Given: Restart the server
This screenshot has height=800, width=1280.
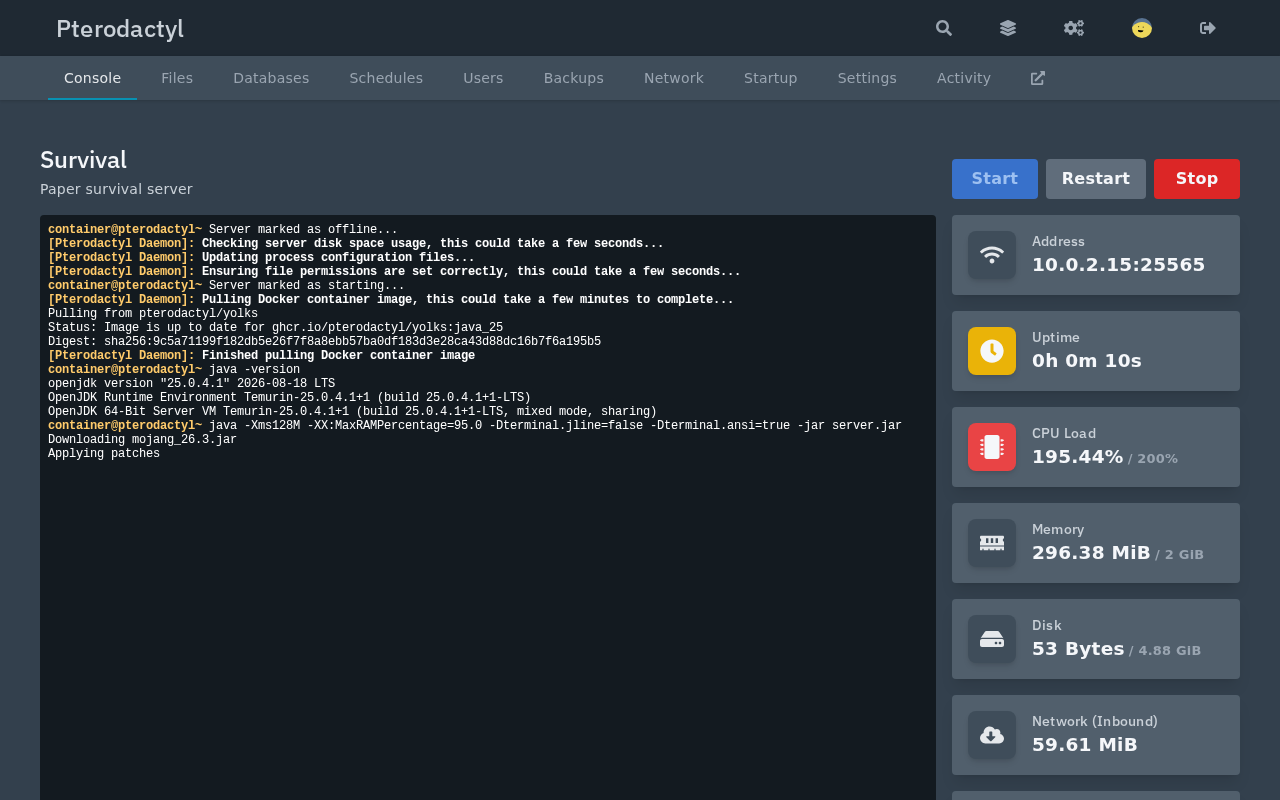Looking at the screenshot, I should point(1096,179).
